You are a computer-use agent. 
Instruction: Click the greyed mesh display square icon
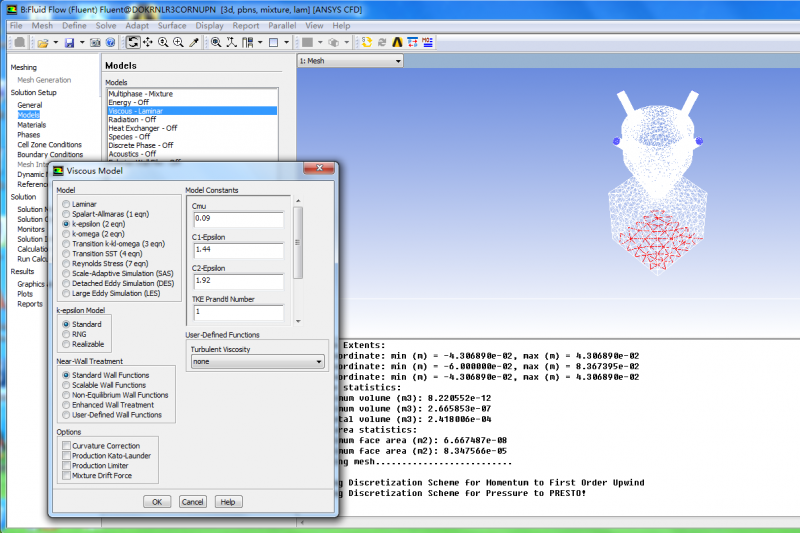tap(307, 42)
